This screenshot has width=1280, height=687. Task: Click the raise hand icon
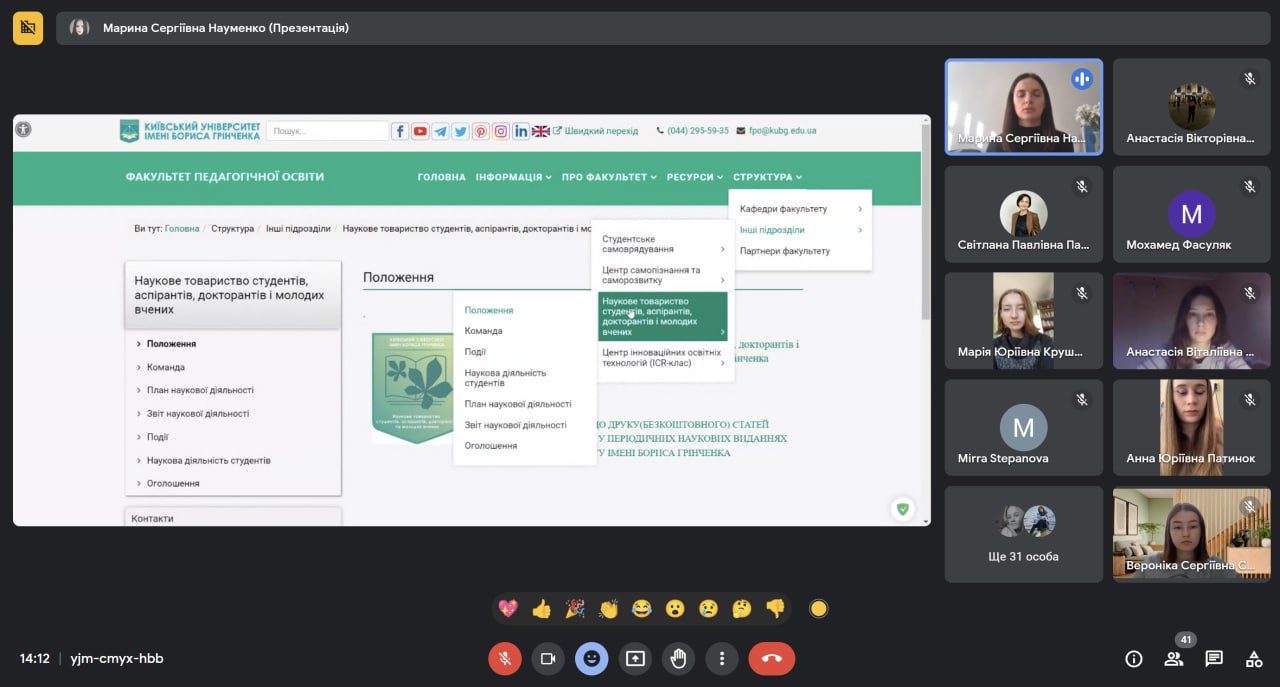click(678, 658)
